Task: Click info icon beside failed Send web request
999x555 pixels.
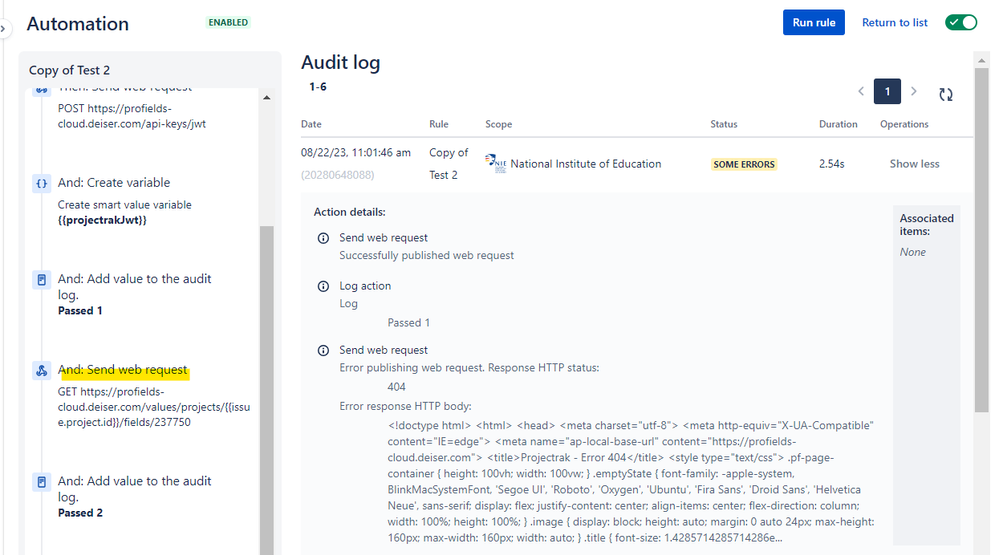Action: coord(323,351)
